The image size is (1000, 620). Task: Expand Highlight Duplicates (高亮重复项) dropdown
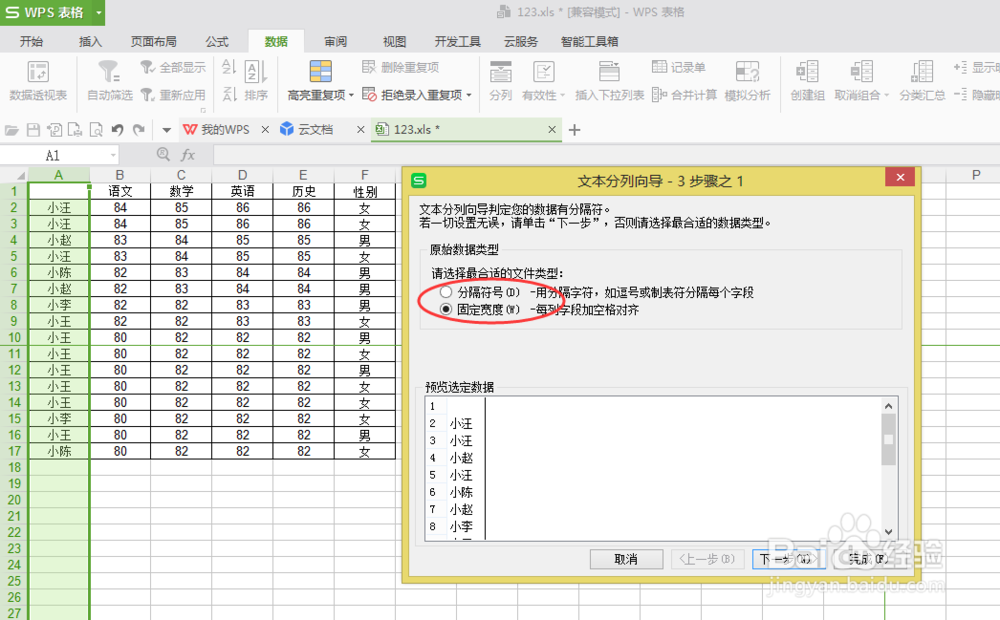pos(351,95)
